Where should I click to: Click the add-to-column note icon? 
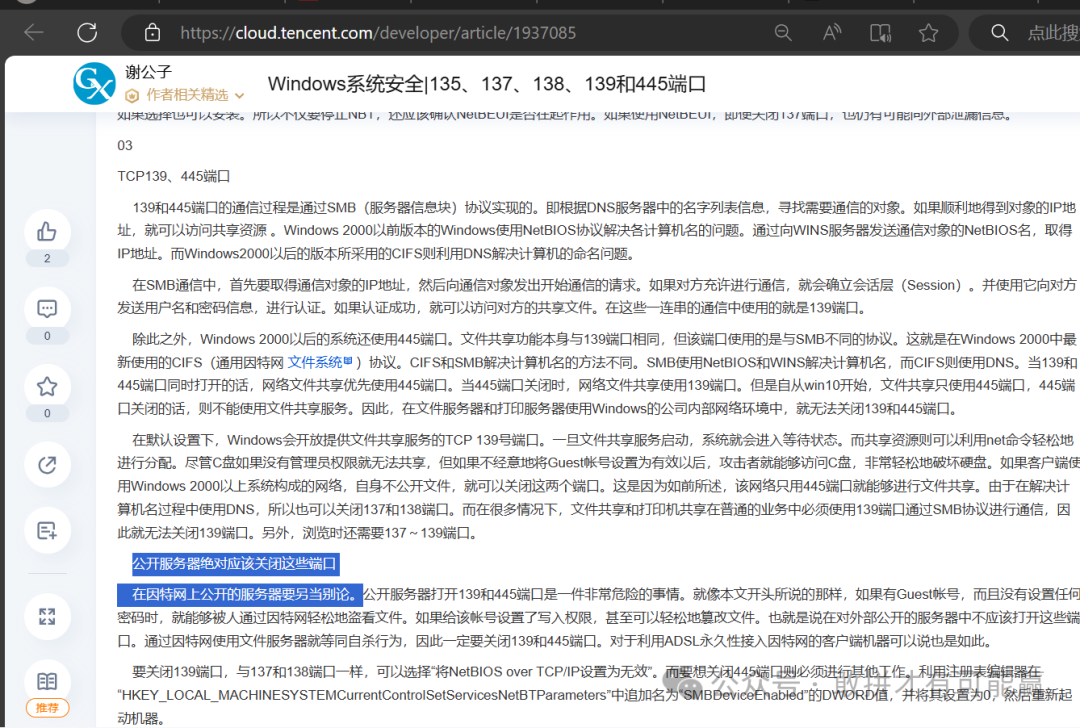[46, 531]
